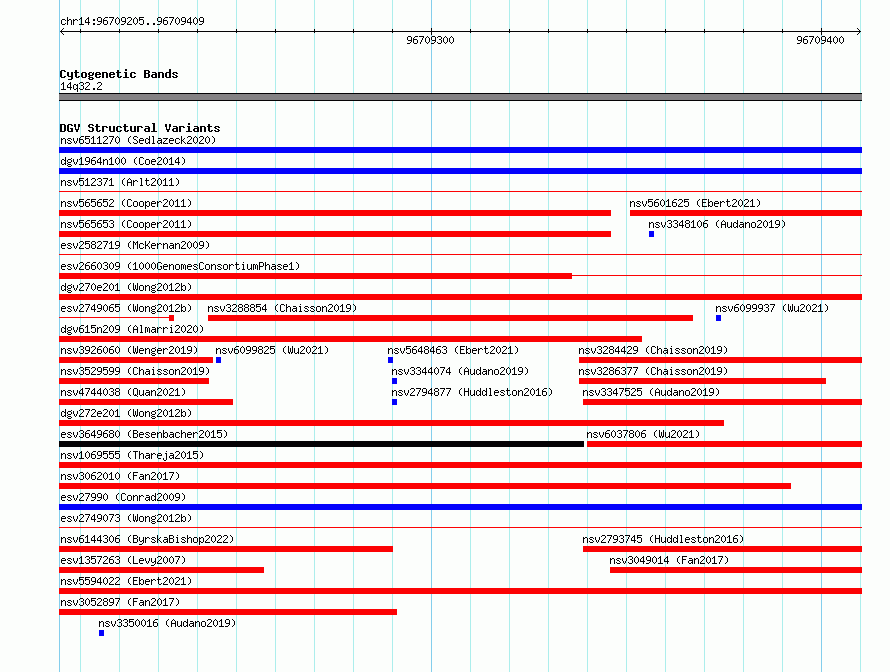The width and height of the screenshot is (890, 672).
Task: Open nsv6144306 (ByrskaBishop2022) label
Action: click(147, 539)
